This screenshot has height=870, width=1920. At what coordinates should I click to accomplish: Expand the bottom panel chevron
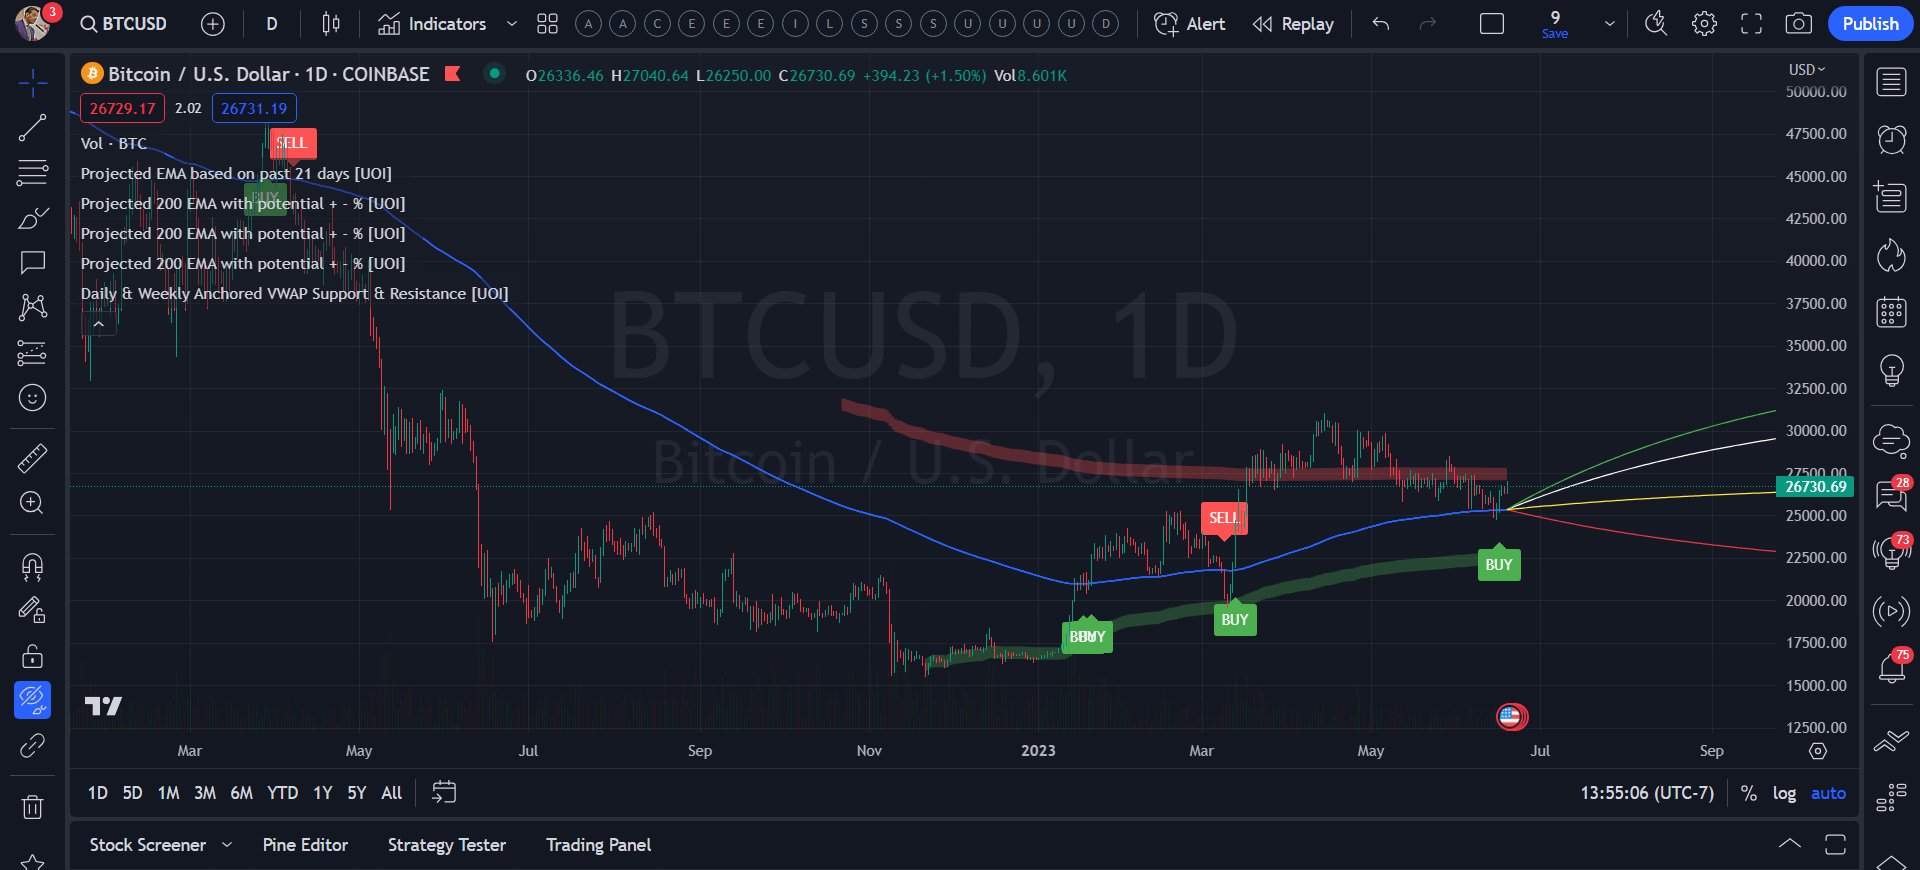click(x=1790, y=845)
